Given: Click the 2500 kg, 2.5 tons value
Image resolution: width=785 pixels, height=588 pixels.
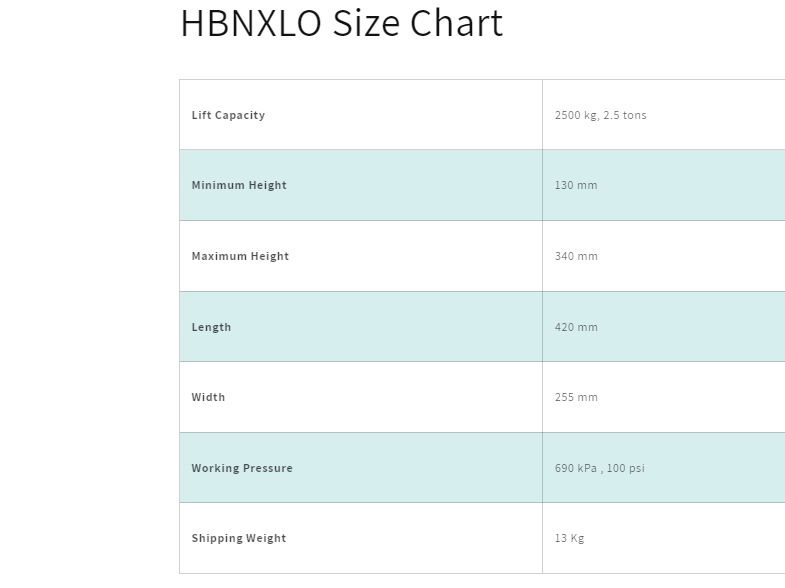Looking at the screenshot, I should coord(600,115).
